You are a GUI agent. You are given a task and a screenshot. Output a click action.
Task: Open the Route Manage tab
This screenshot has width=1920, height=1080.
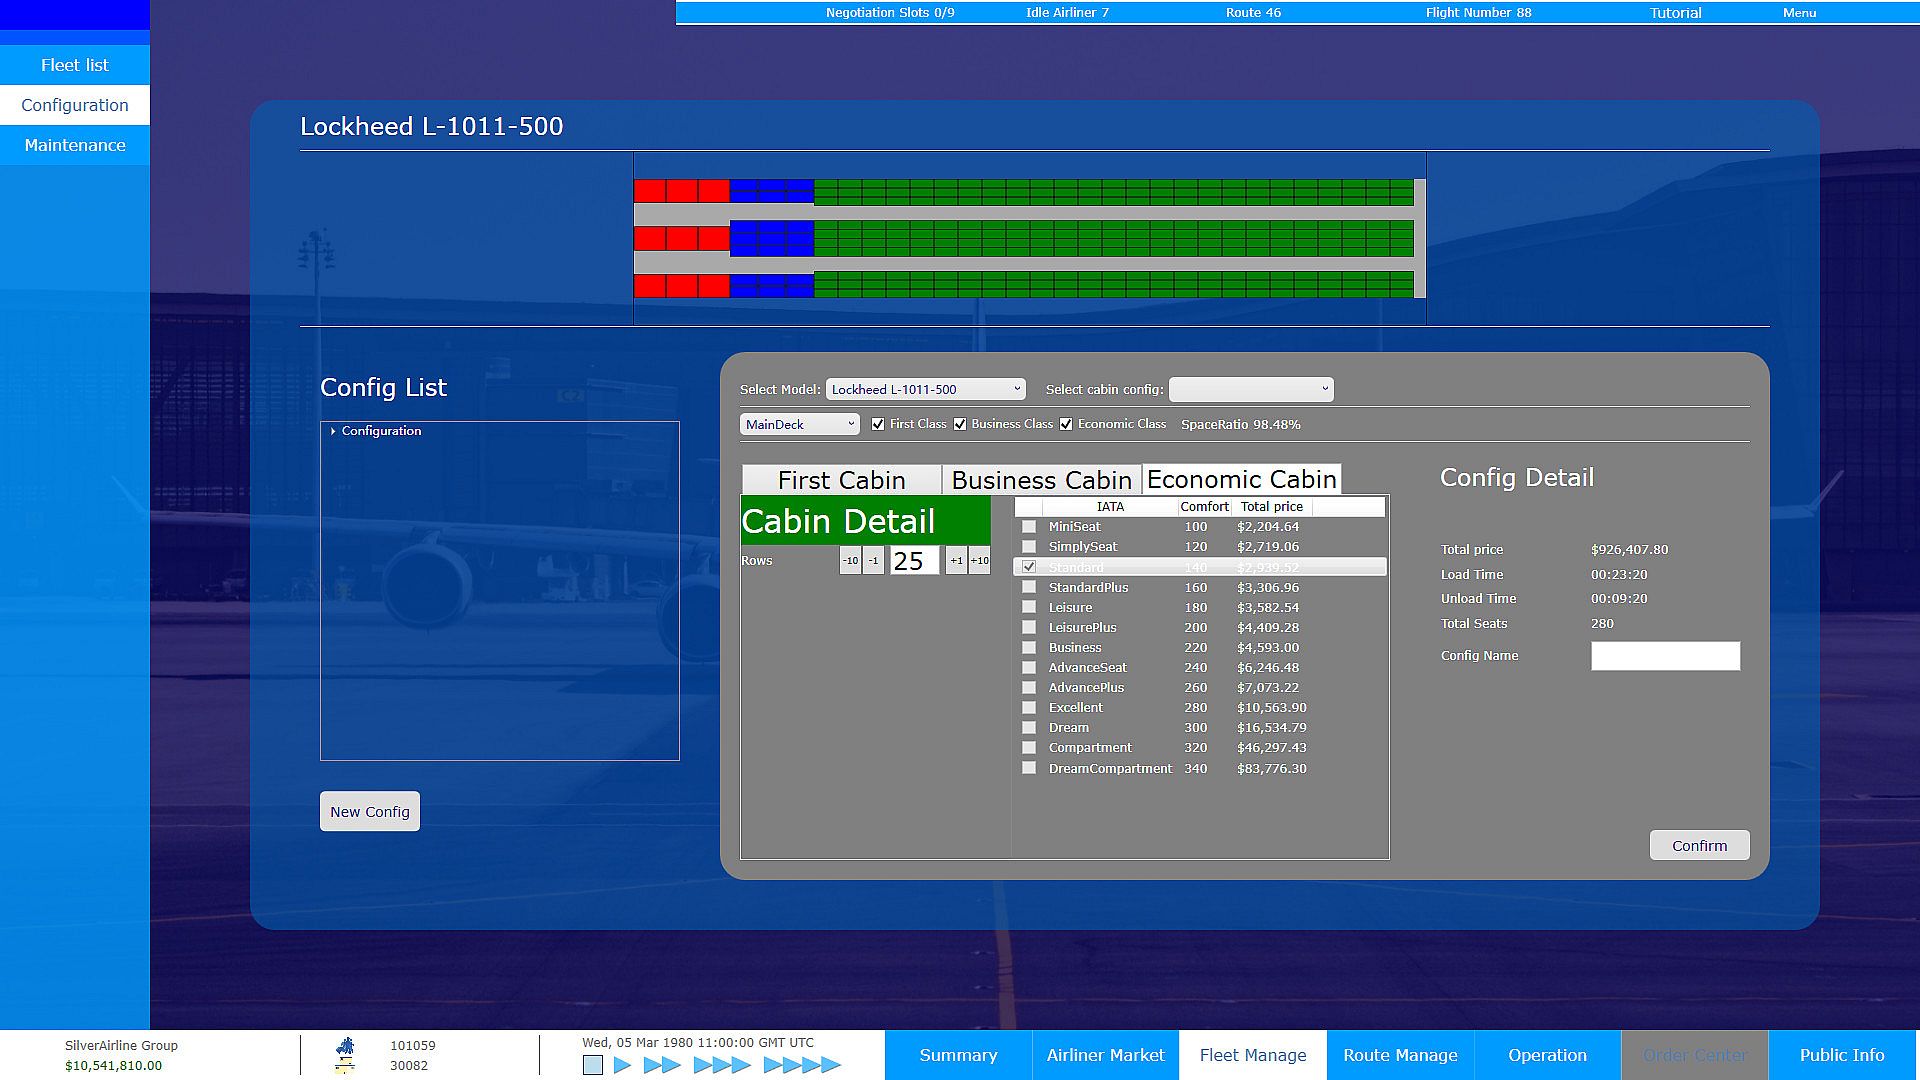pyautogui.click(x=1400, y=1055)
